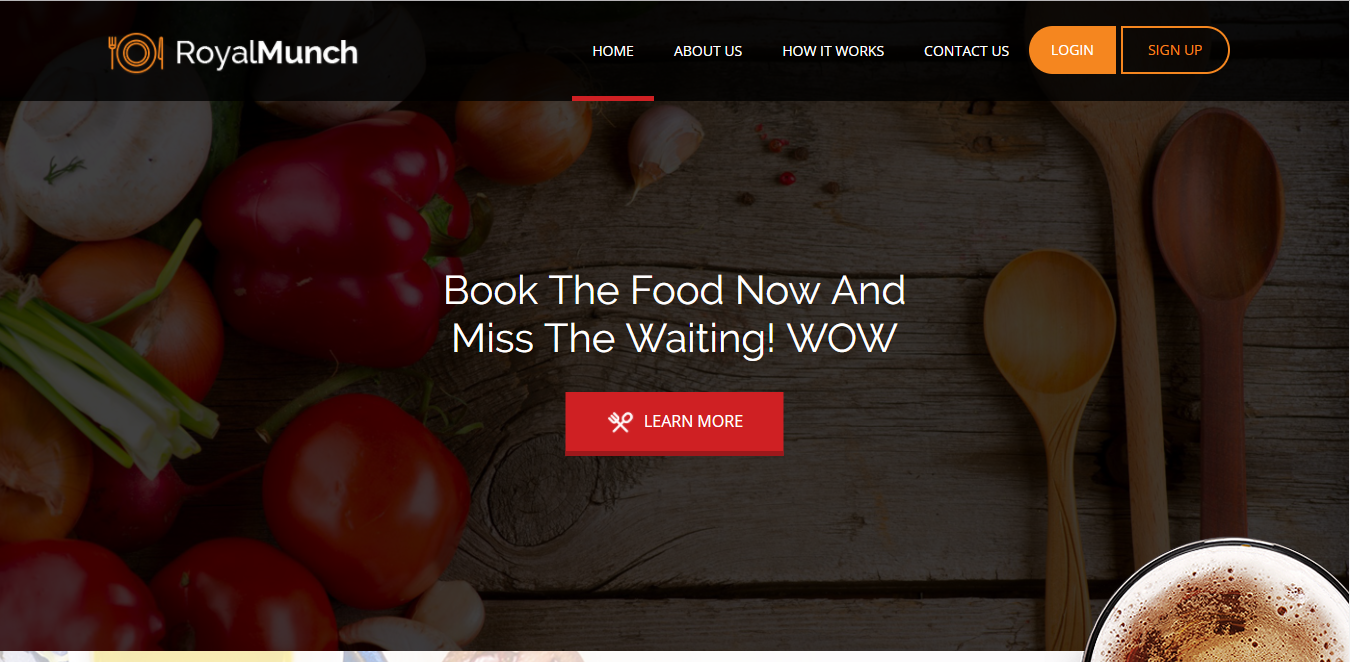The image size is (1350, 662).
Task: Click the orange LOGIN button
Action: [1072, 50]
